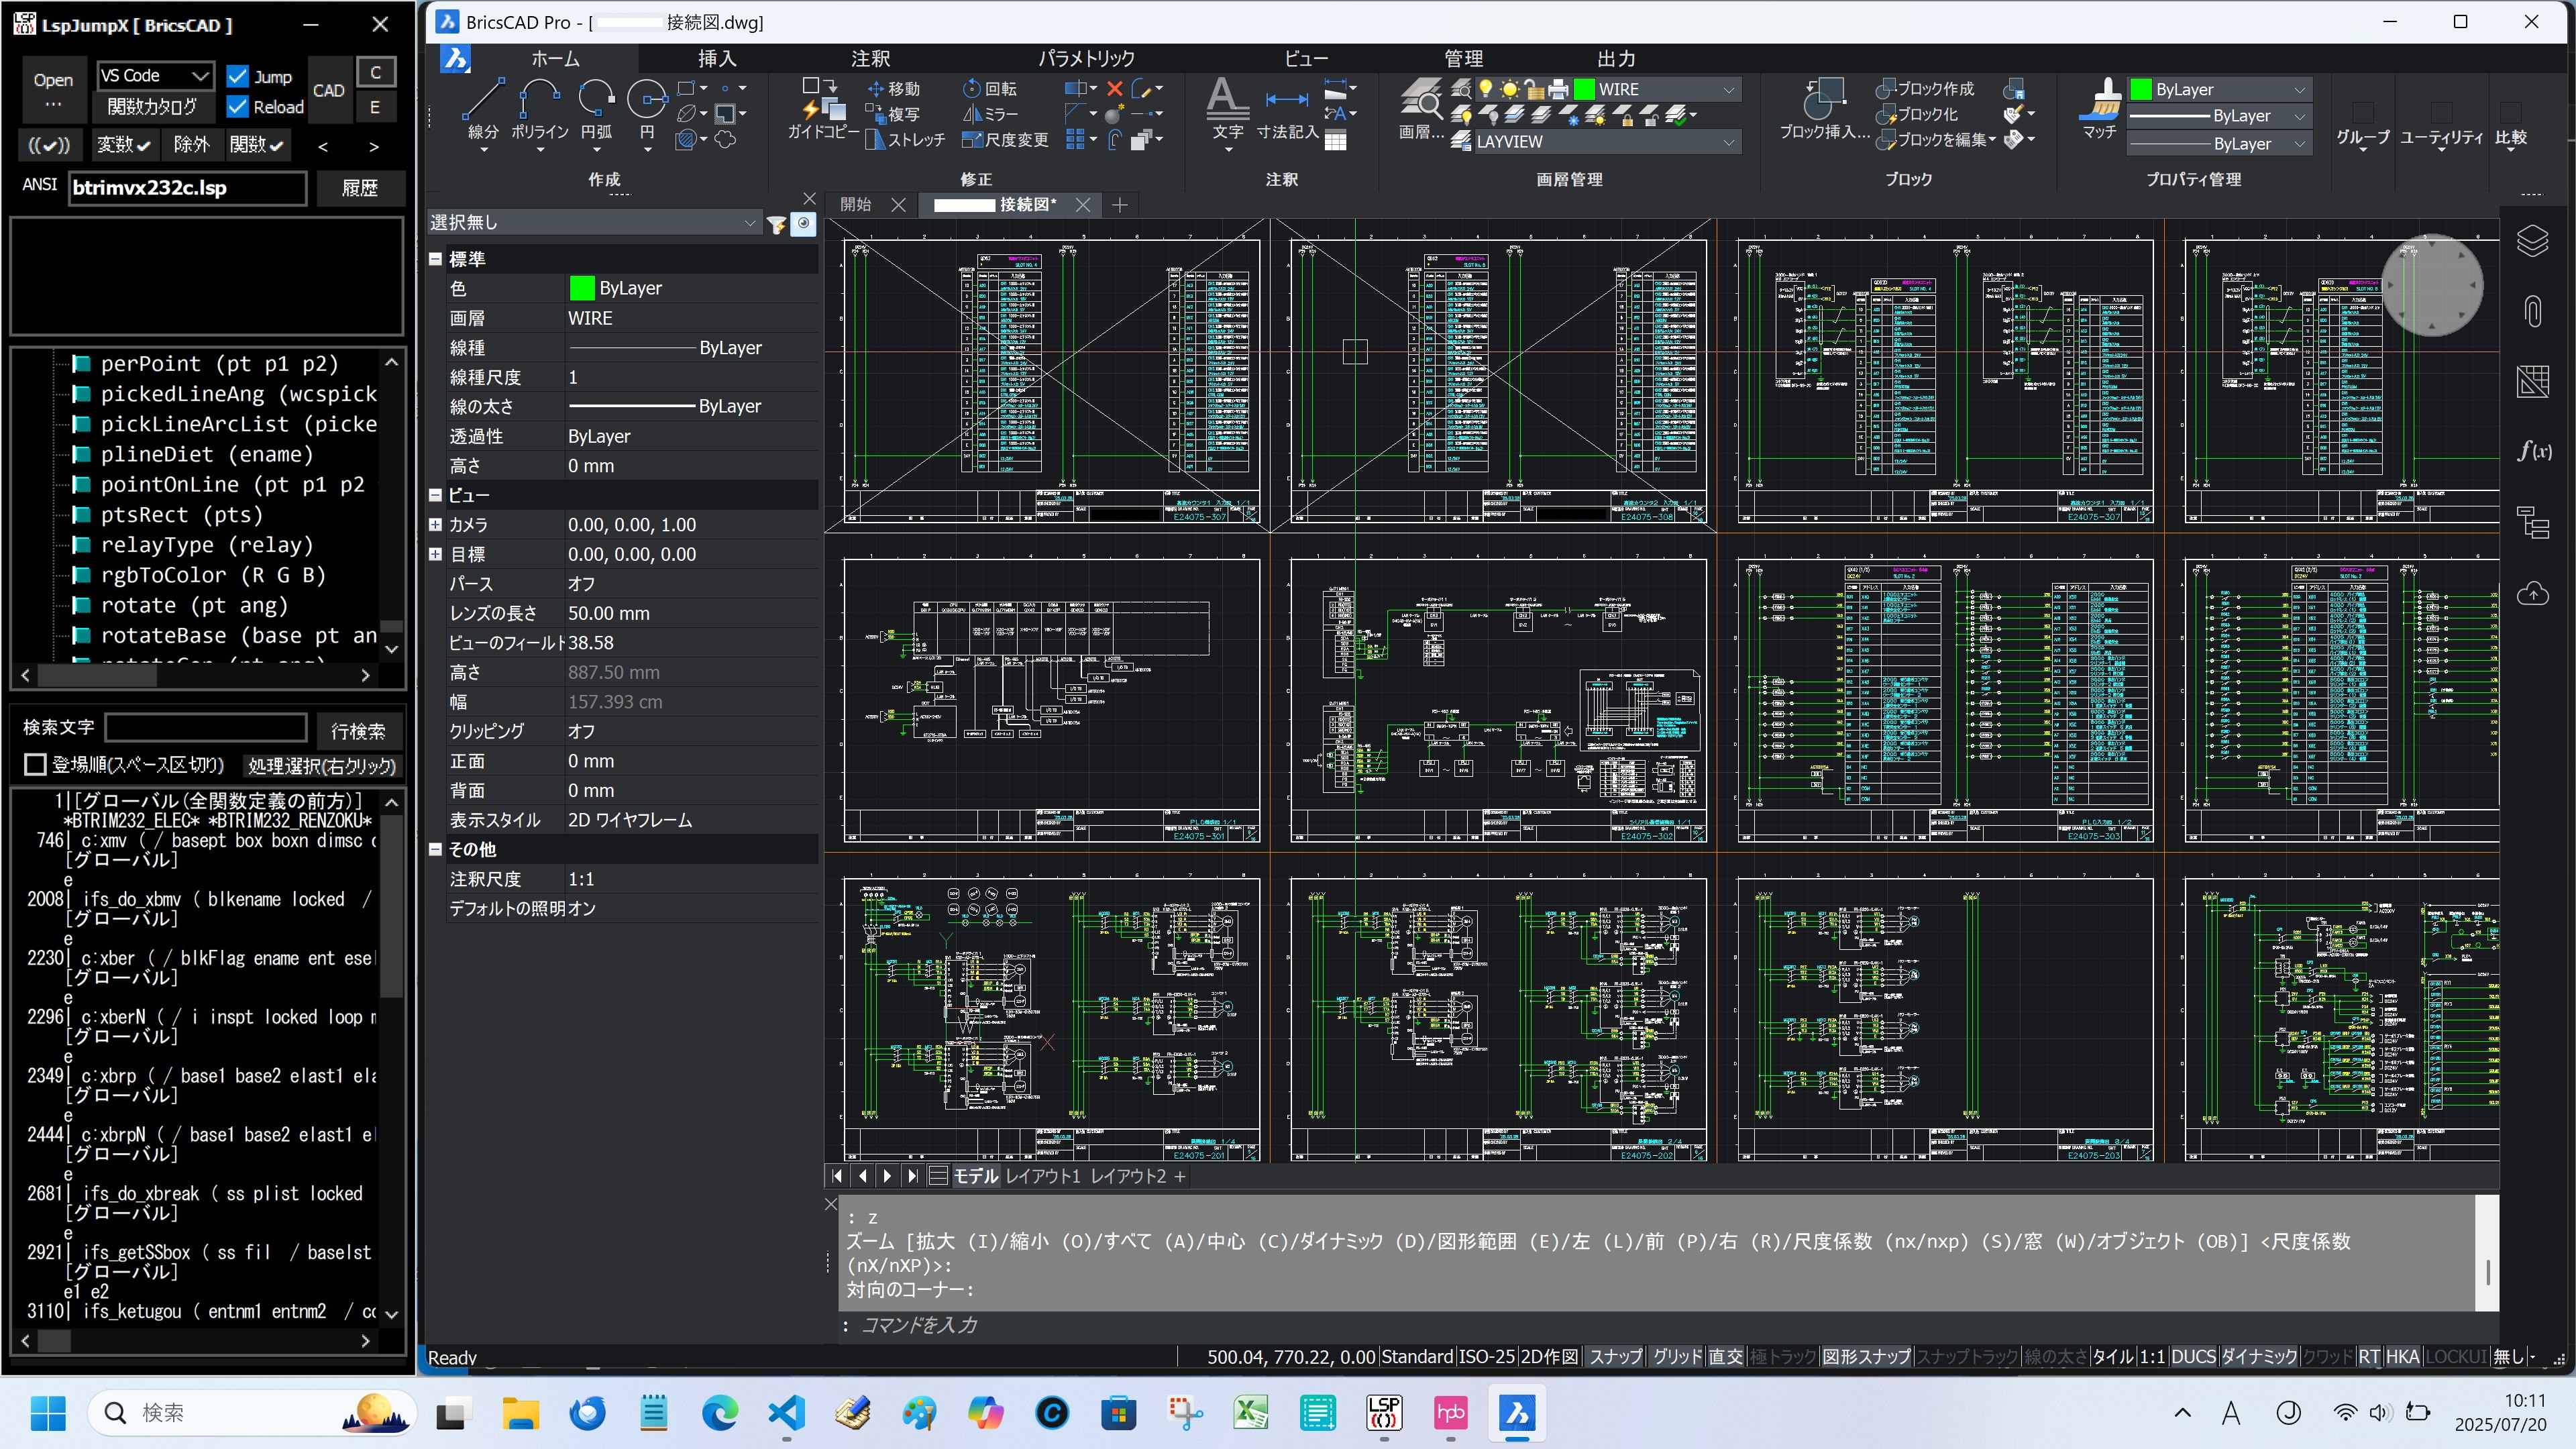Open the f(x) parameters panel icon
The image size is (2576, 1449).
2534,451
